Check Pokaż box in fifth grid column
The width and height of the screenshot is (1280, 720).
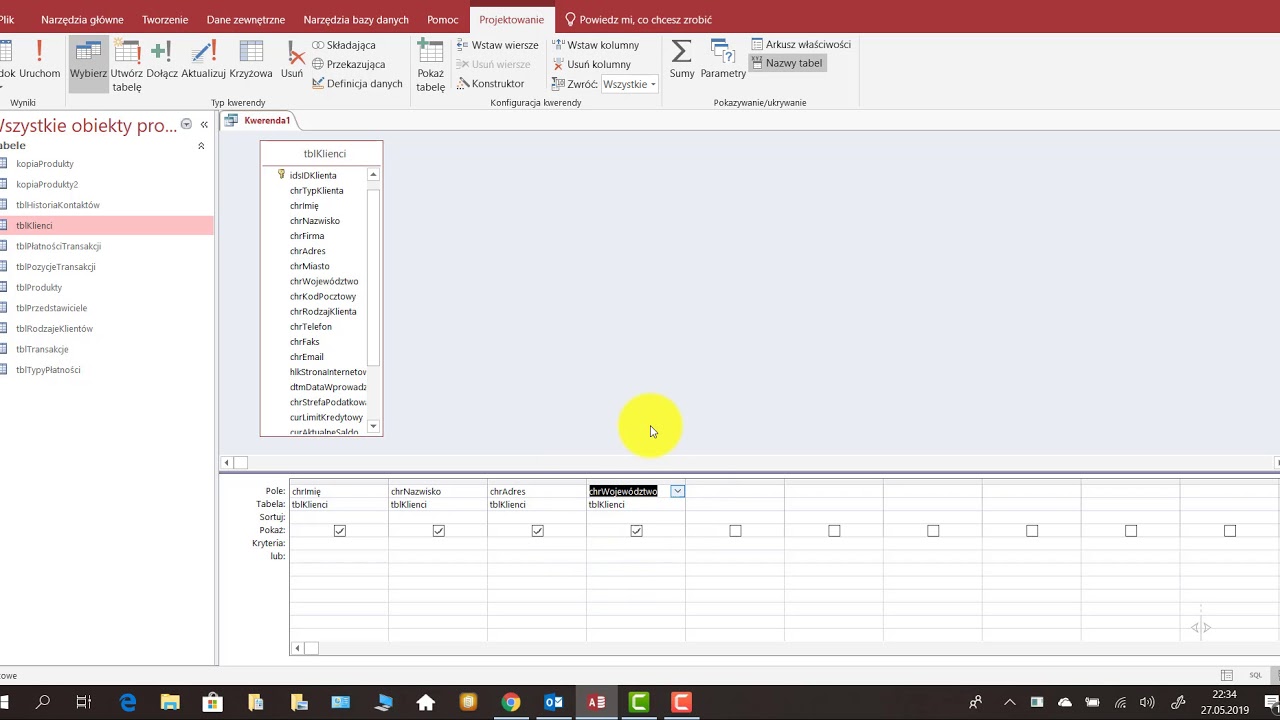[x=736, y=531]
